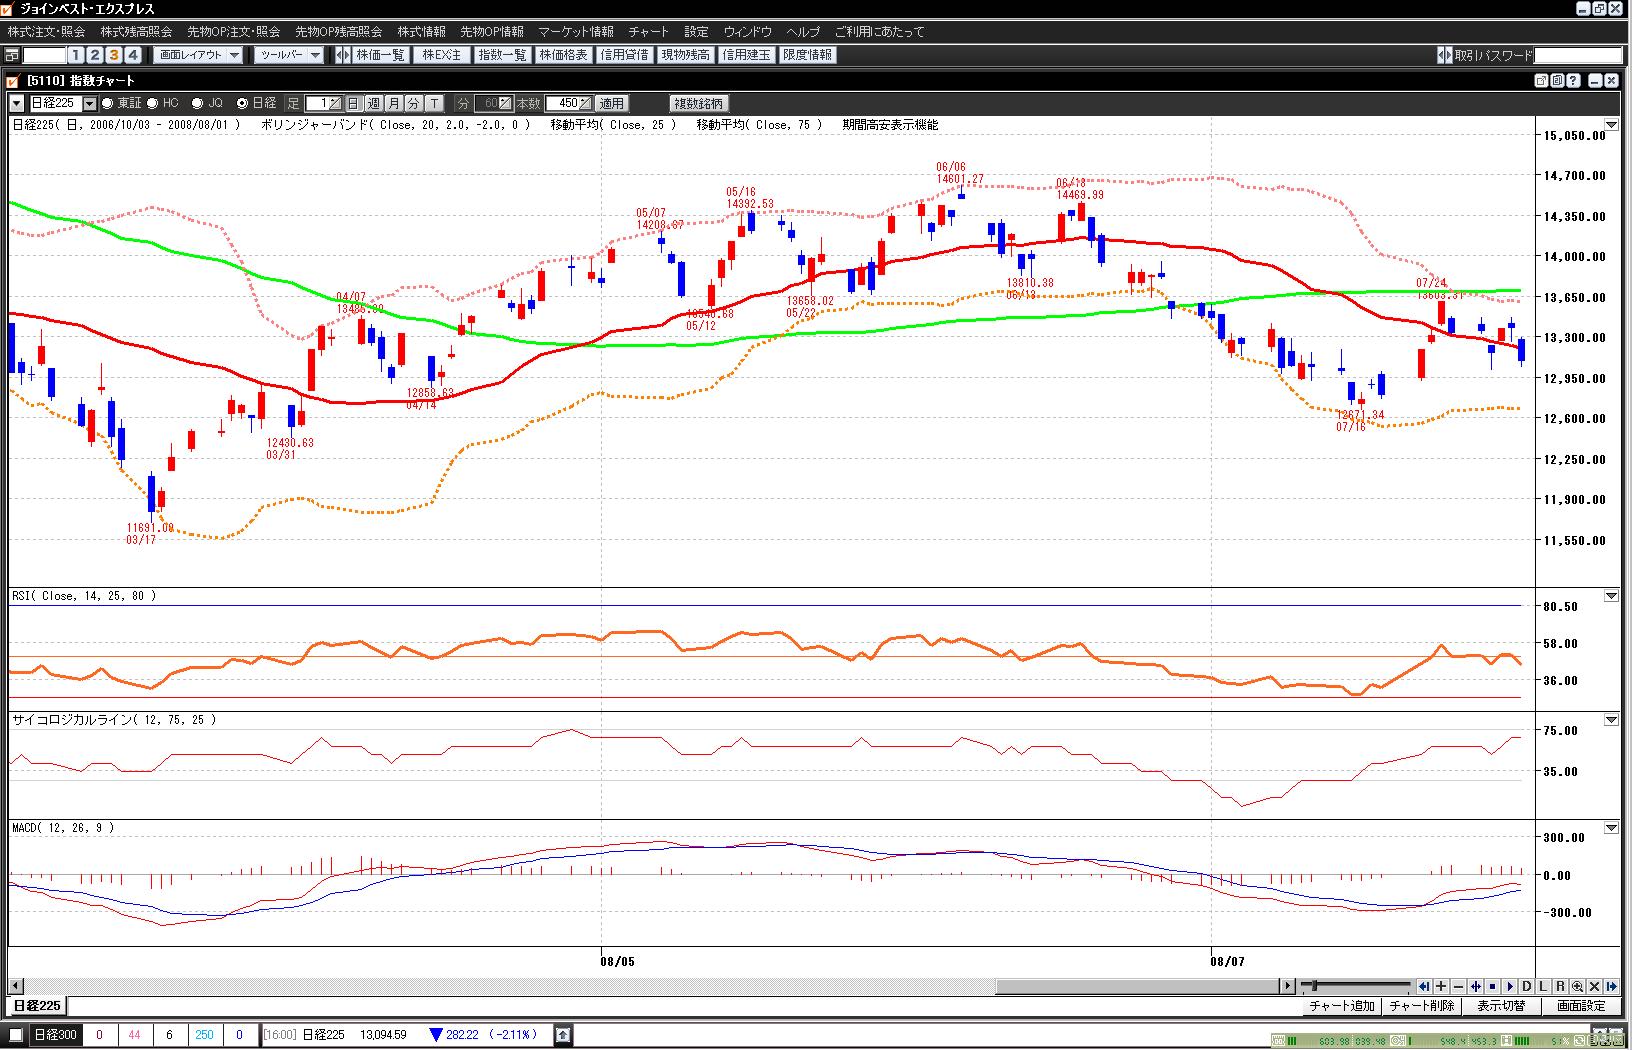Expand the 日経225 index combo box

pos(90,103)
